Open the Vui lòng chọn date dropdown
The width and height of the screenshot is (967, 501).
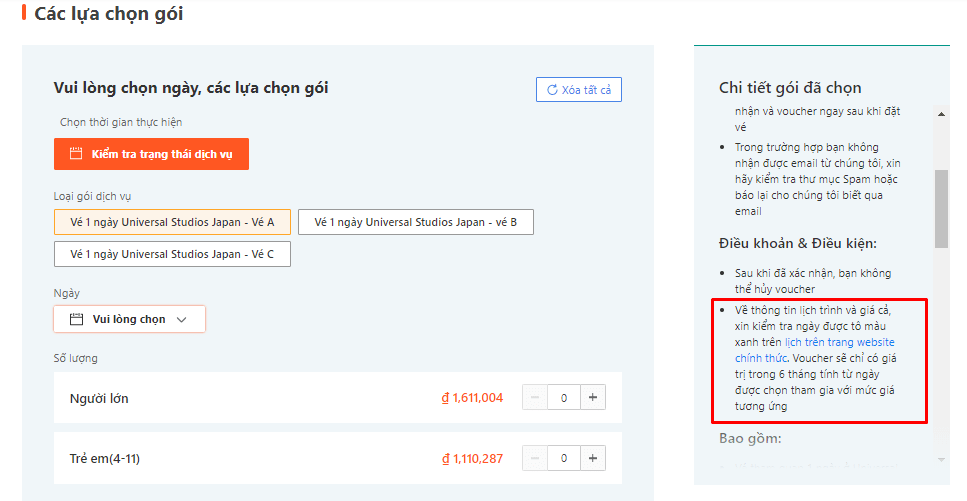click(129, 319)
